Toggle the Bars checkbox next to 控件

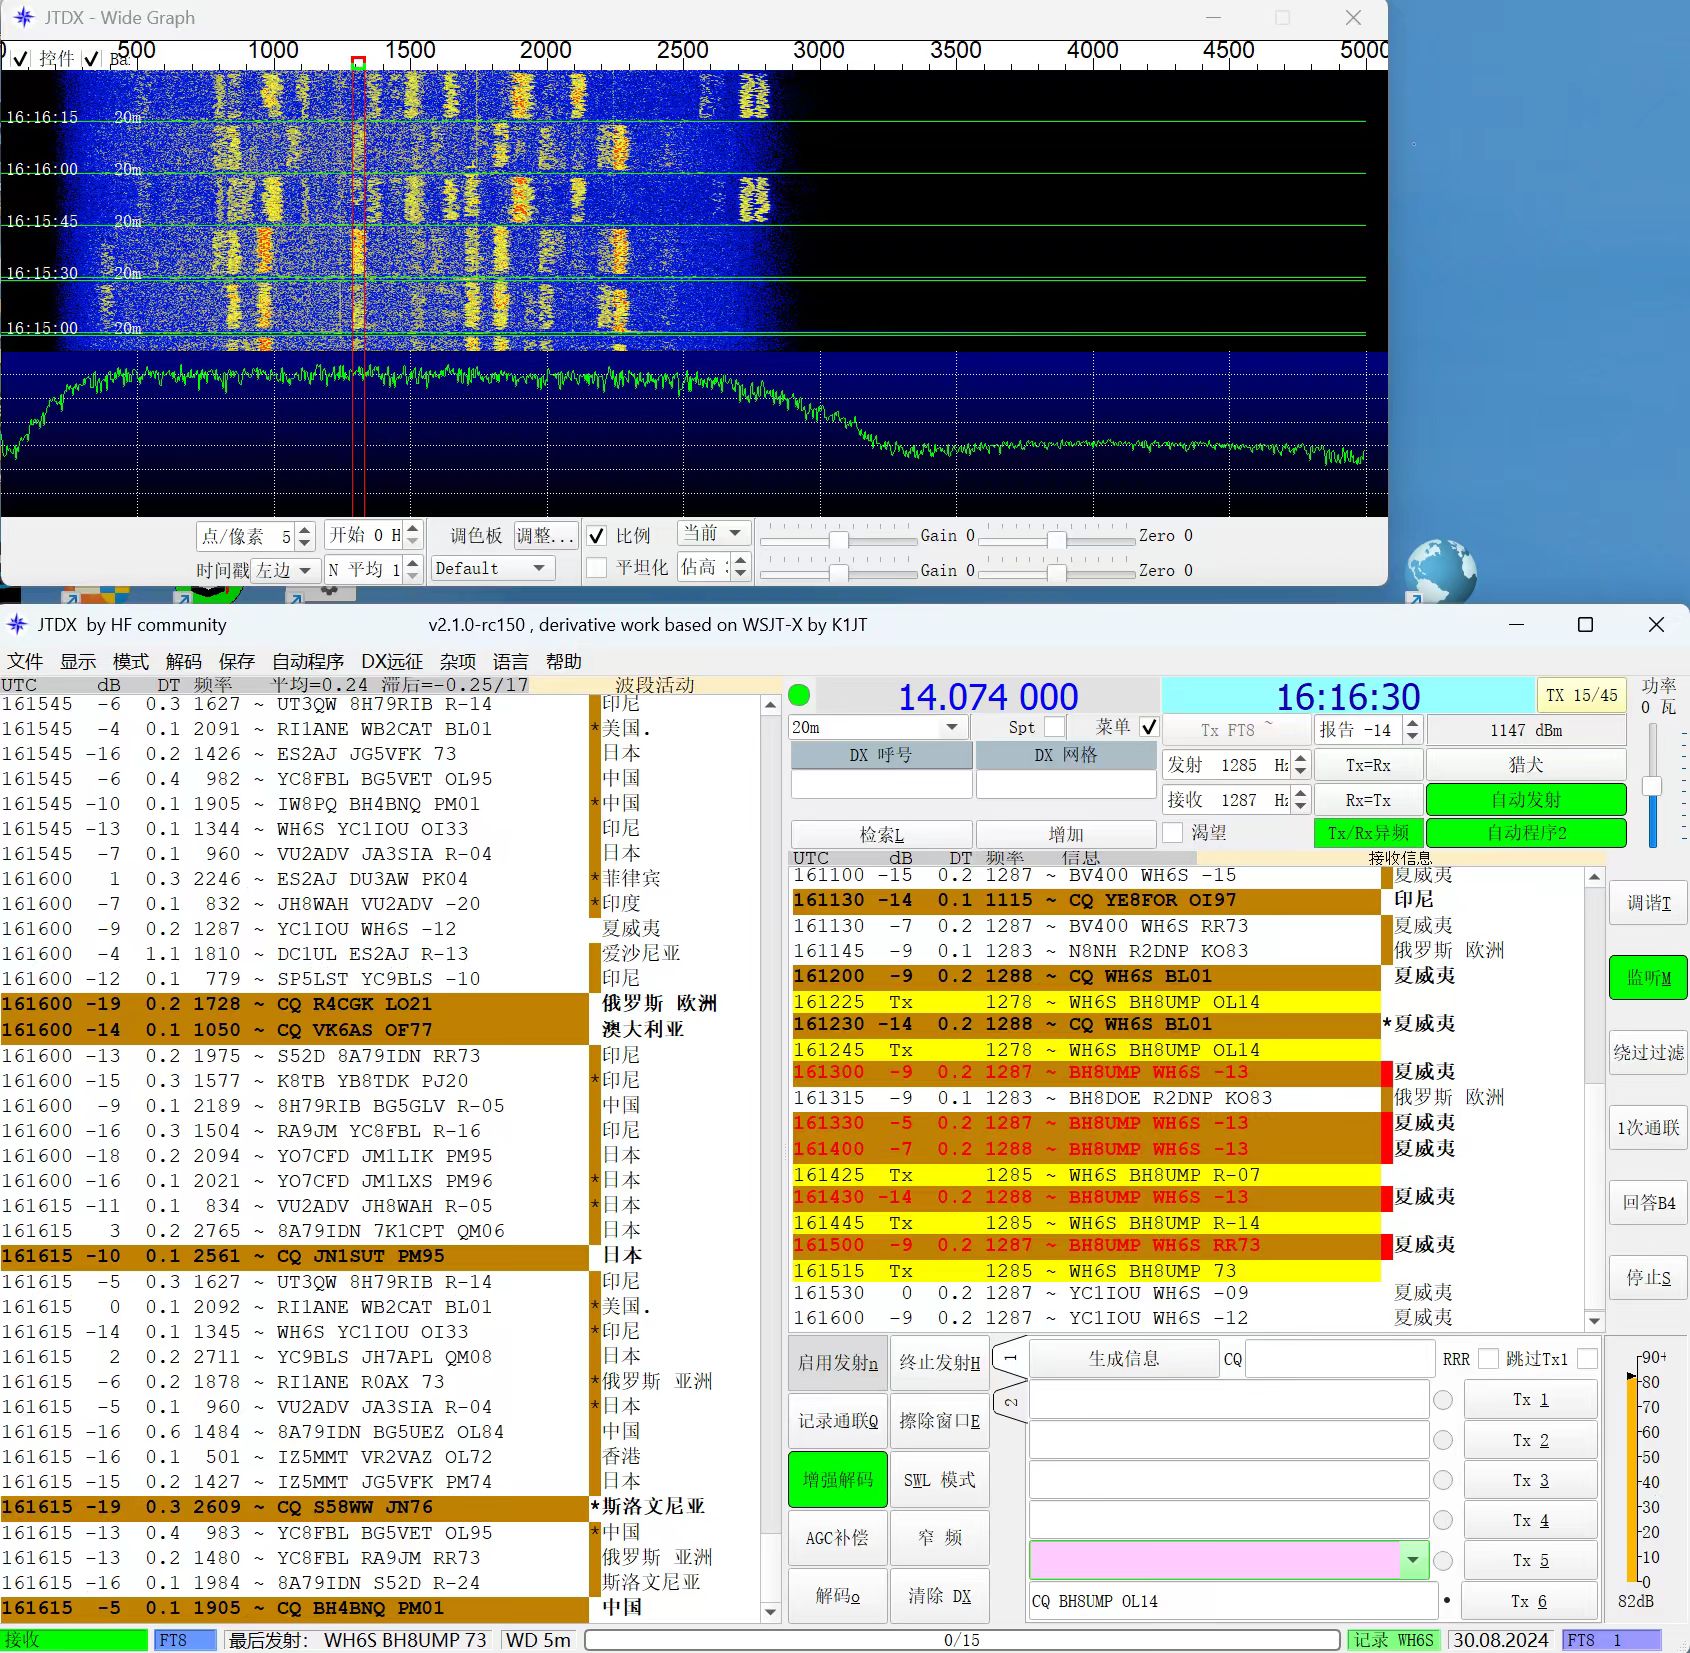pos(92,59)
